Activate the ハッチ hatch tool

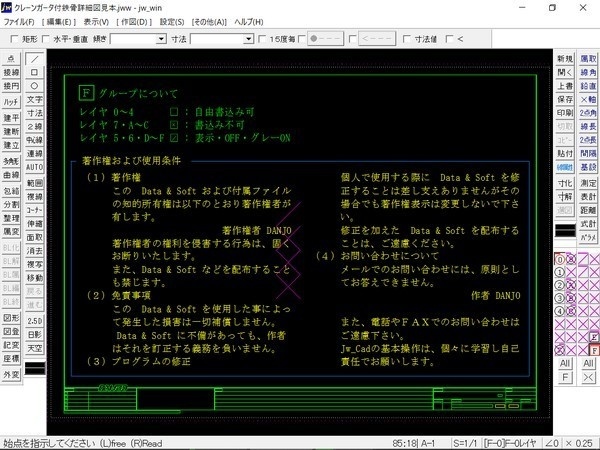[11, 102]
